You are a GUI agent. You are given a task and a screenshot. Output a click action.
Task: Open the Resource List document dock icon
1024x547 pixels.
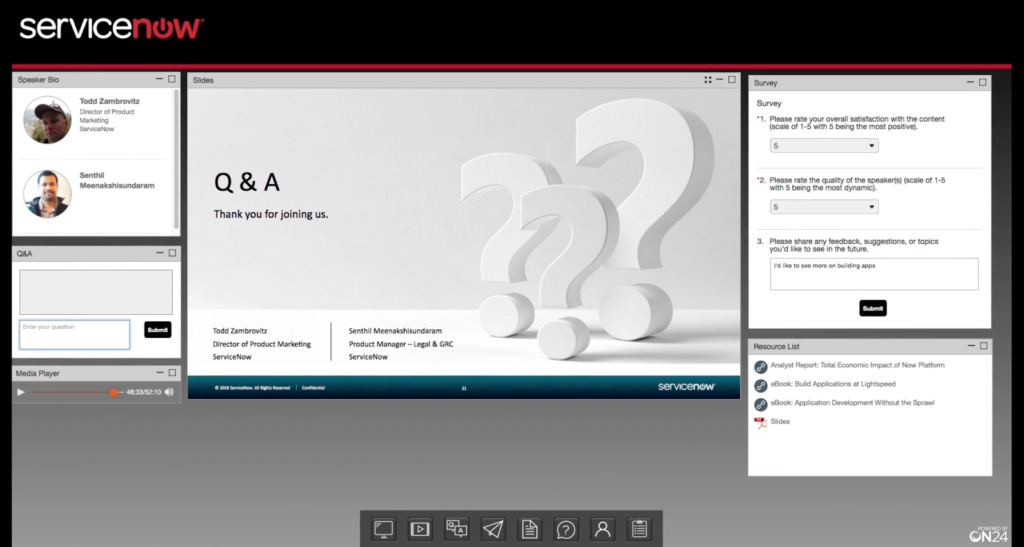point(530,529)
